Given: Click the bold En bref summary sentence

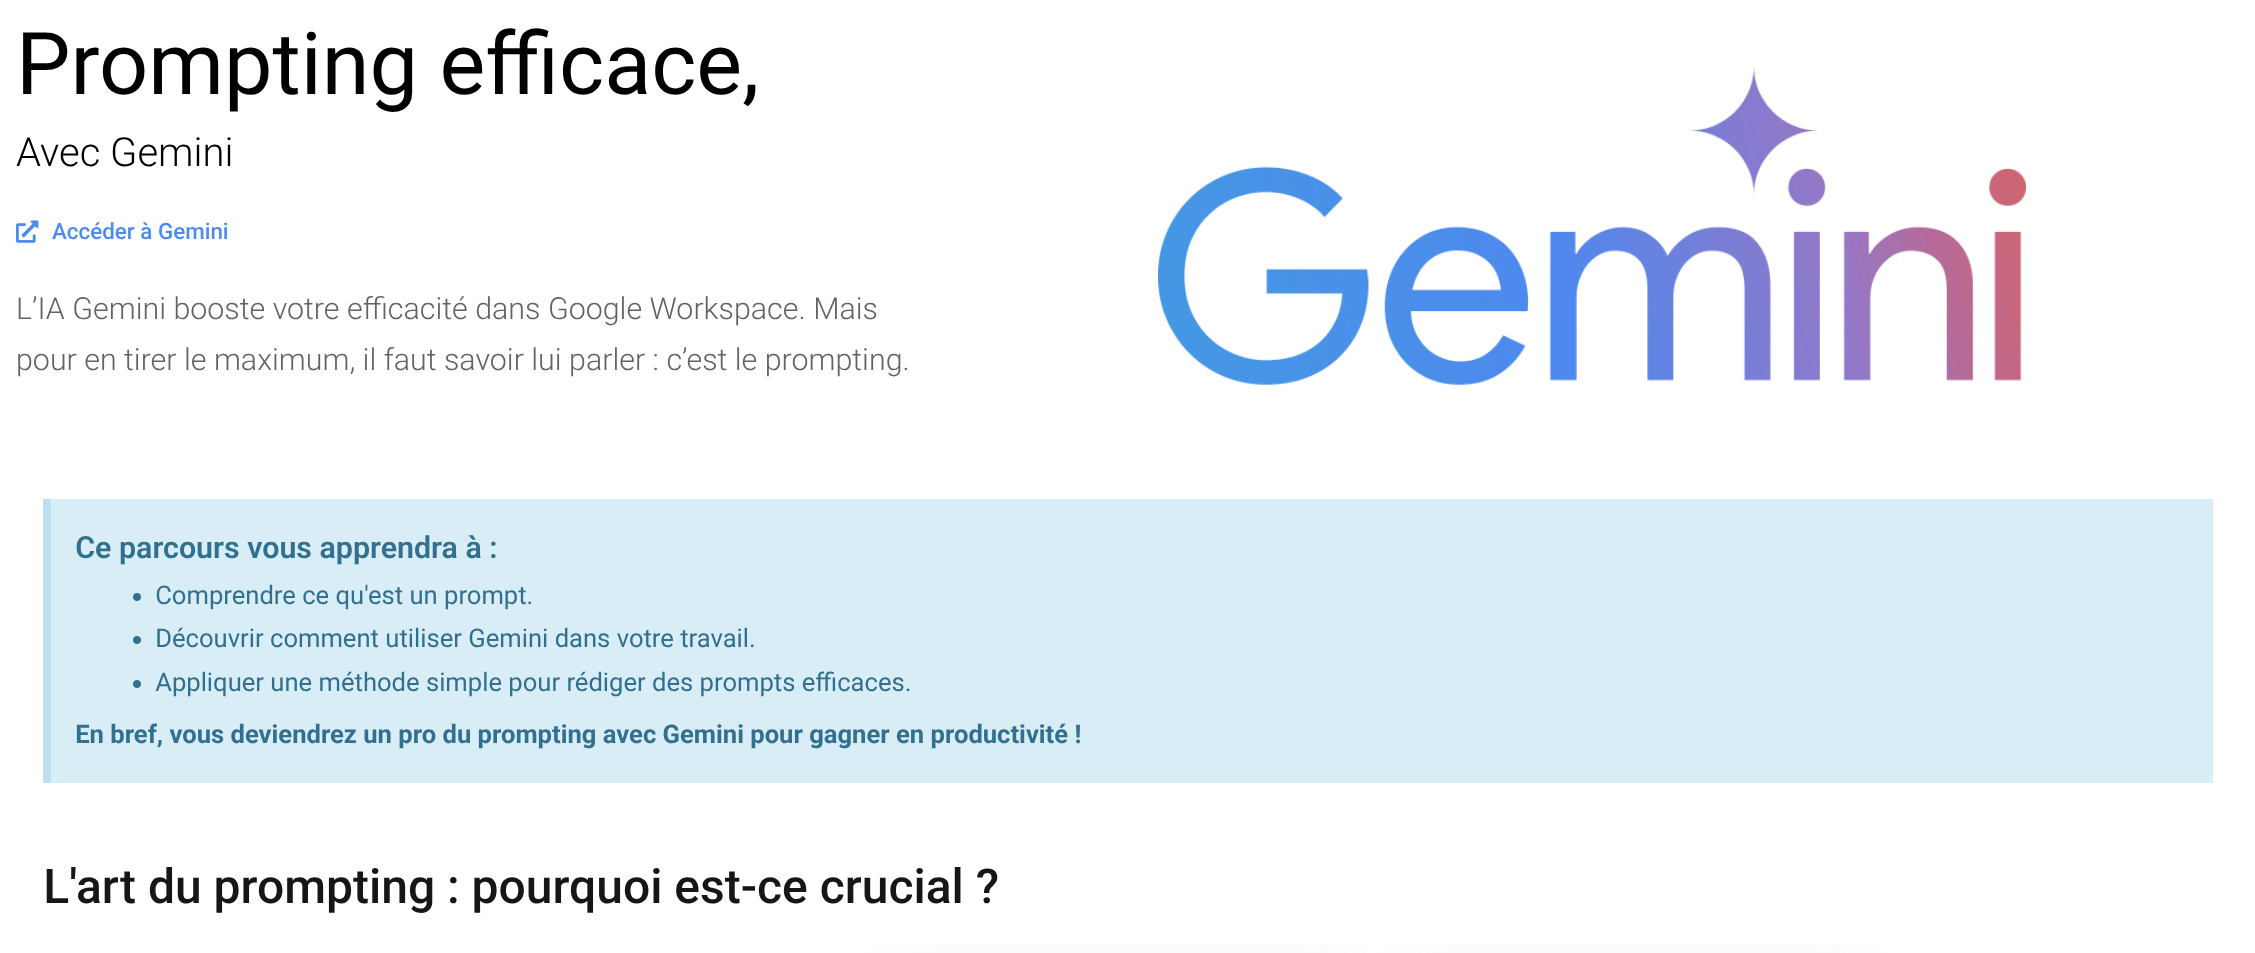Looking at the screenshot, I should click(x=578, y=734).
